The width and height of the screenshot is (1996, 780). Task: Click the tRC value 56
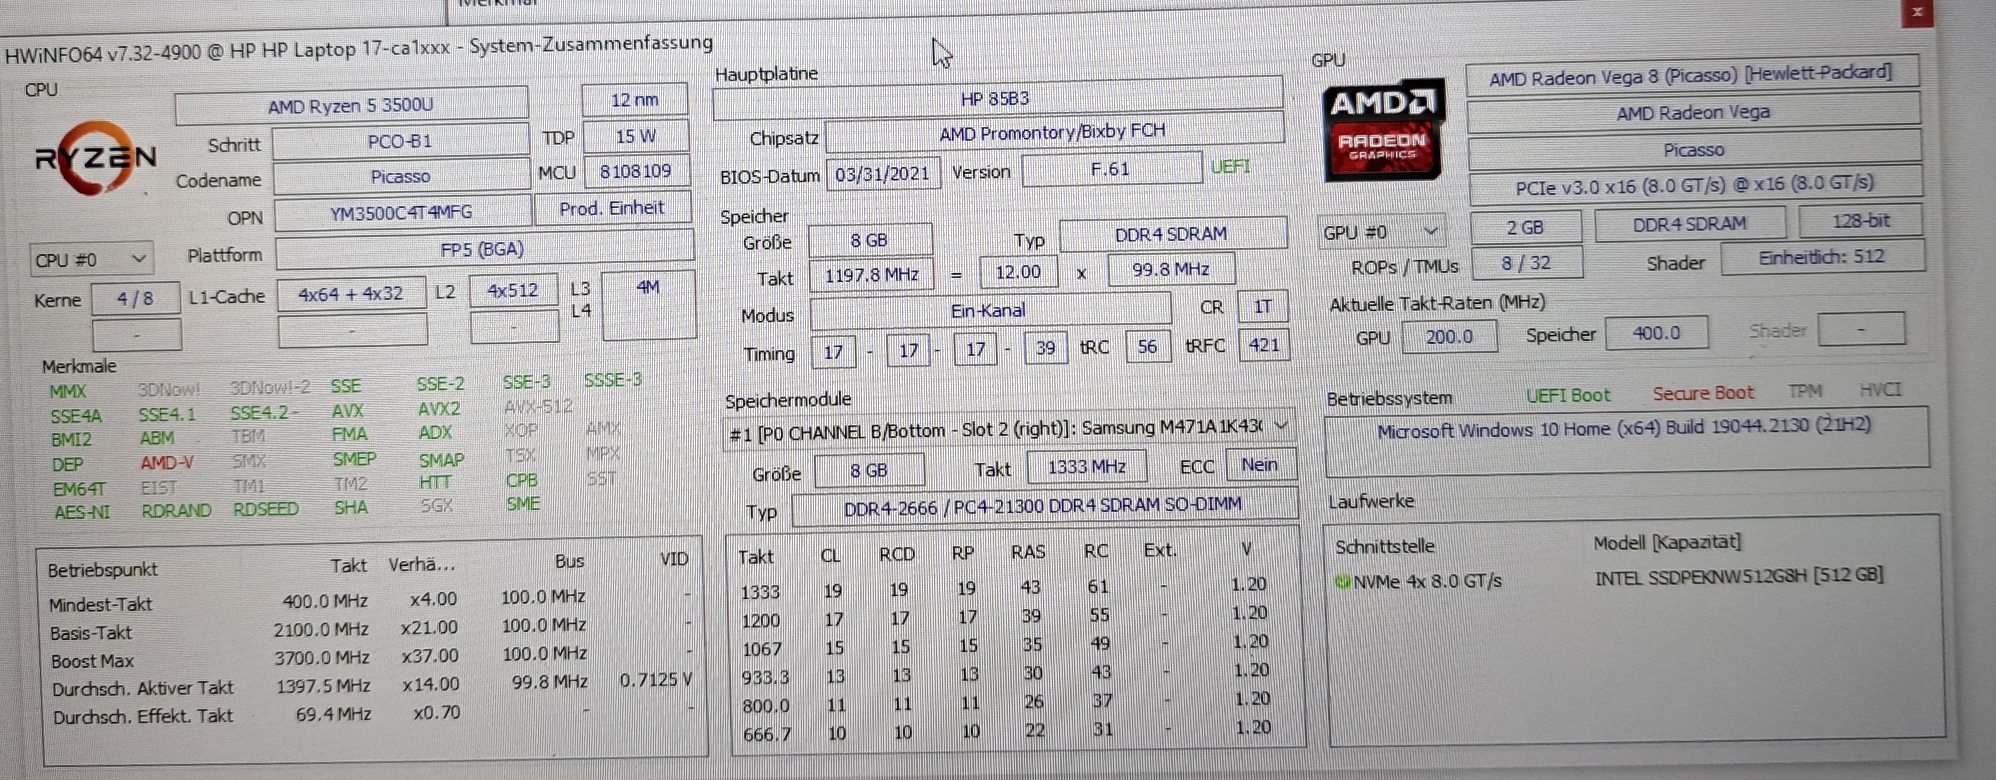tap(1147, 346)
